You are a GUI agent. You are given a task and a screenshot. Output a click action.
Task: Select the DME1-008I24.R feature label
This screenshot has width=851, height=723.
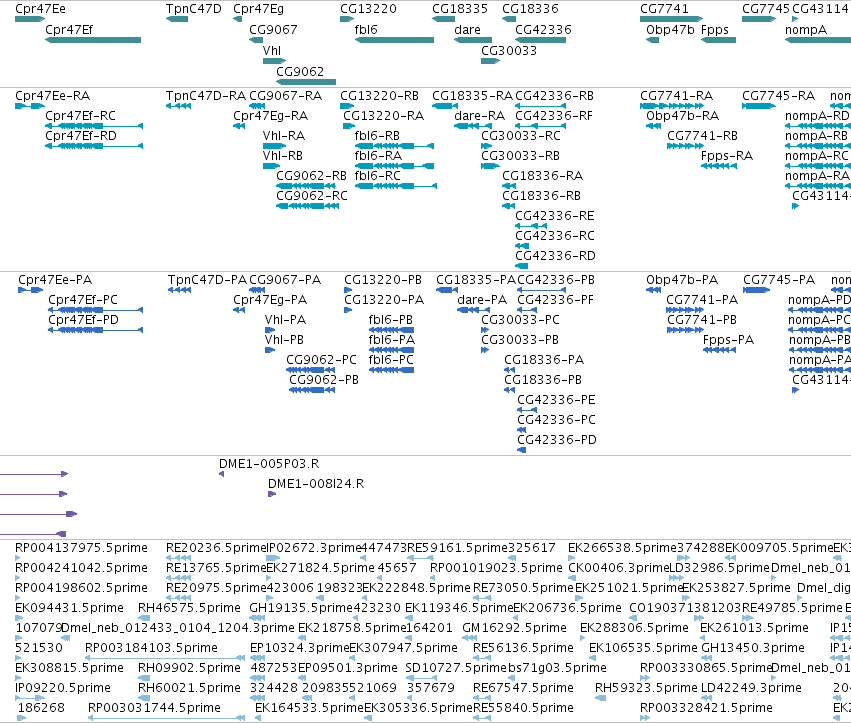point(316,484)
